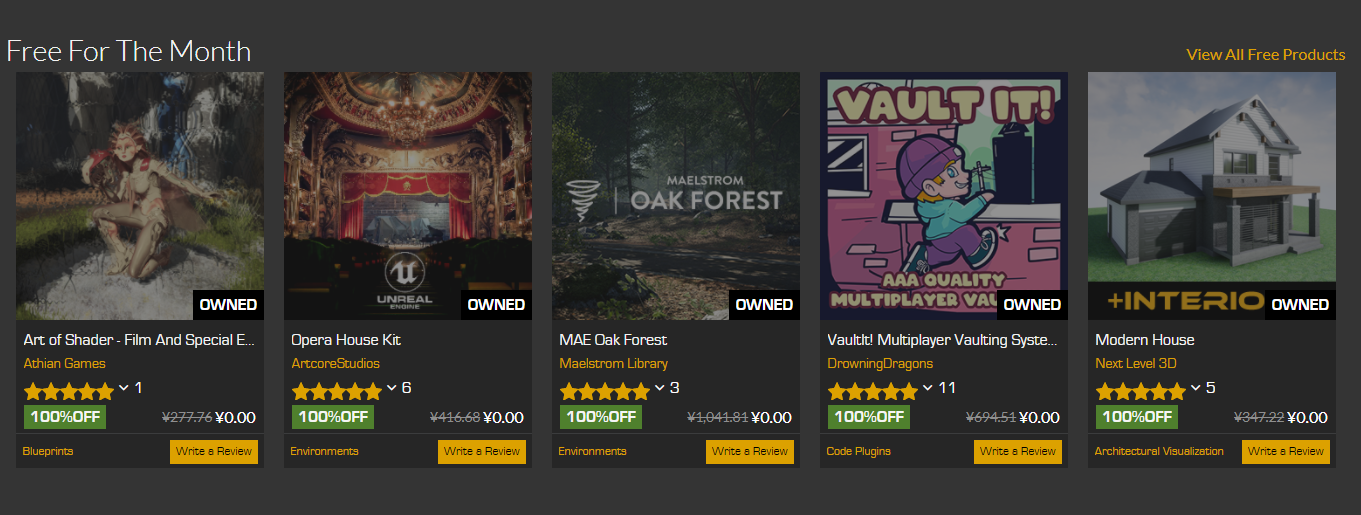This screenshot has width=1361, height=515.
Task: Open MAE Oak Forest thumbnail image
Action: pos(676,196)
